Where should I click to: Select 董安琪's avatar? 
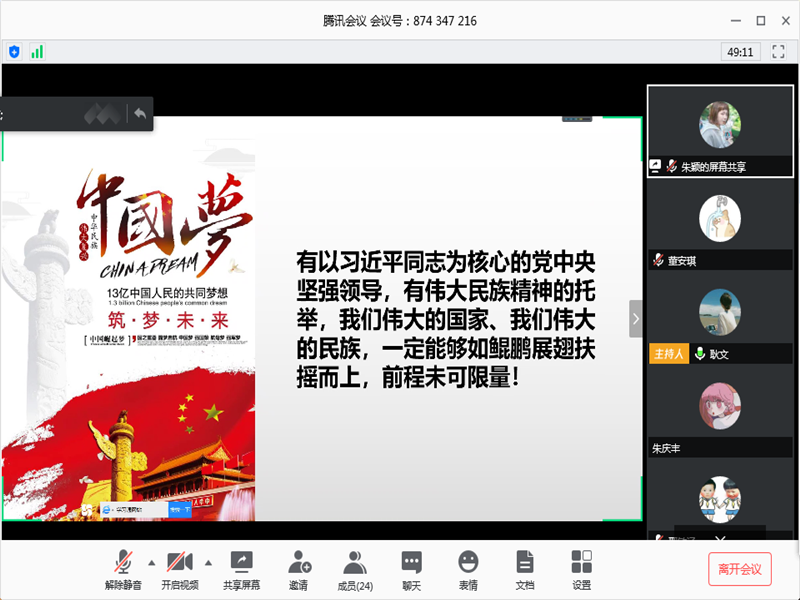click(x=720, y=218)
